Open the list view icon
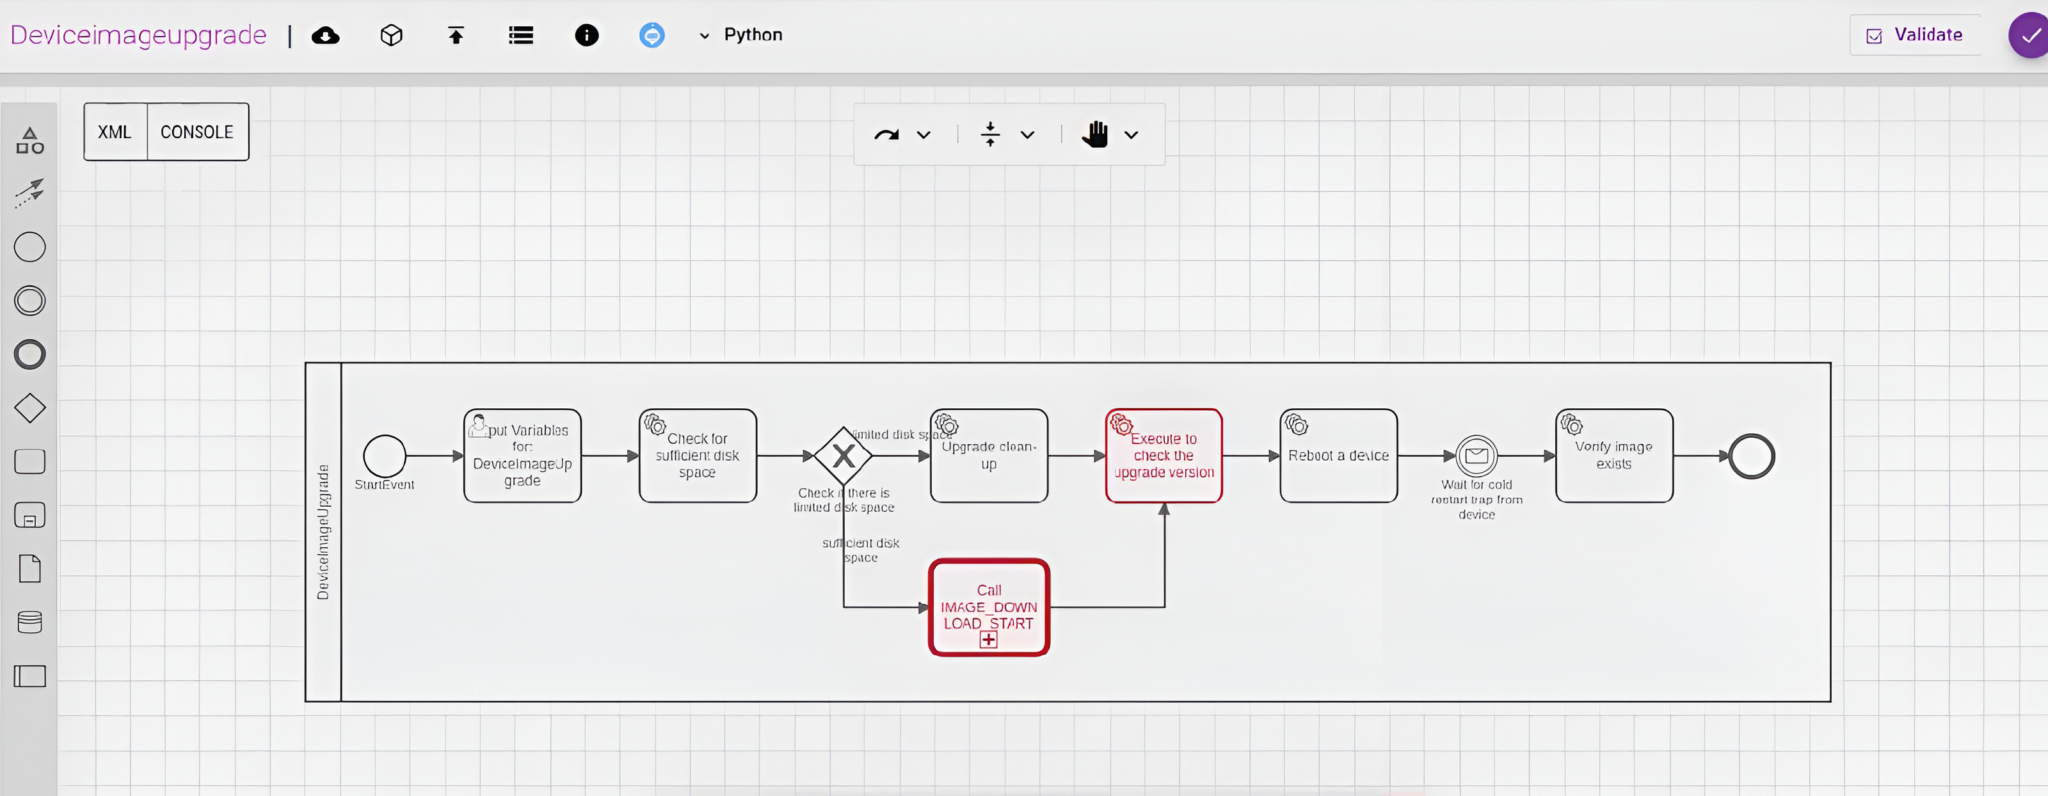 point(521,36)
